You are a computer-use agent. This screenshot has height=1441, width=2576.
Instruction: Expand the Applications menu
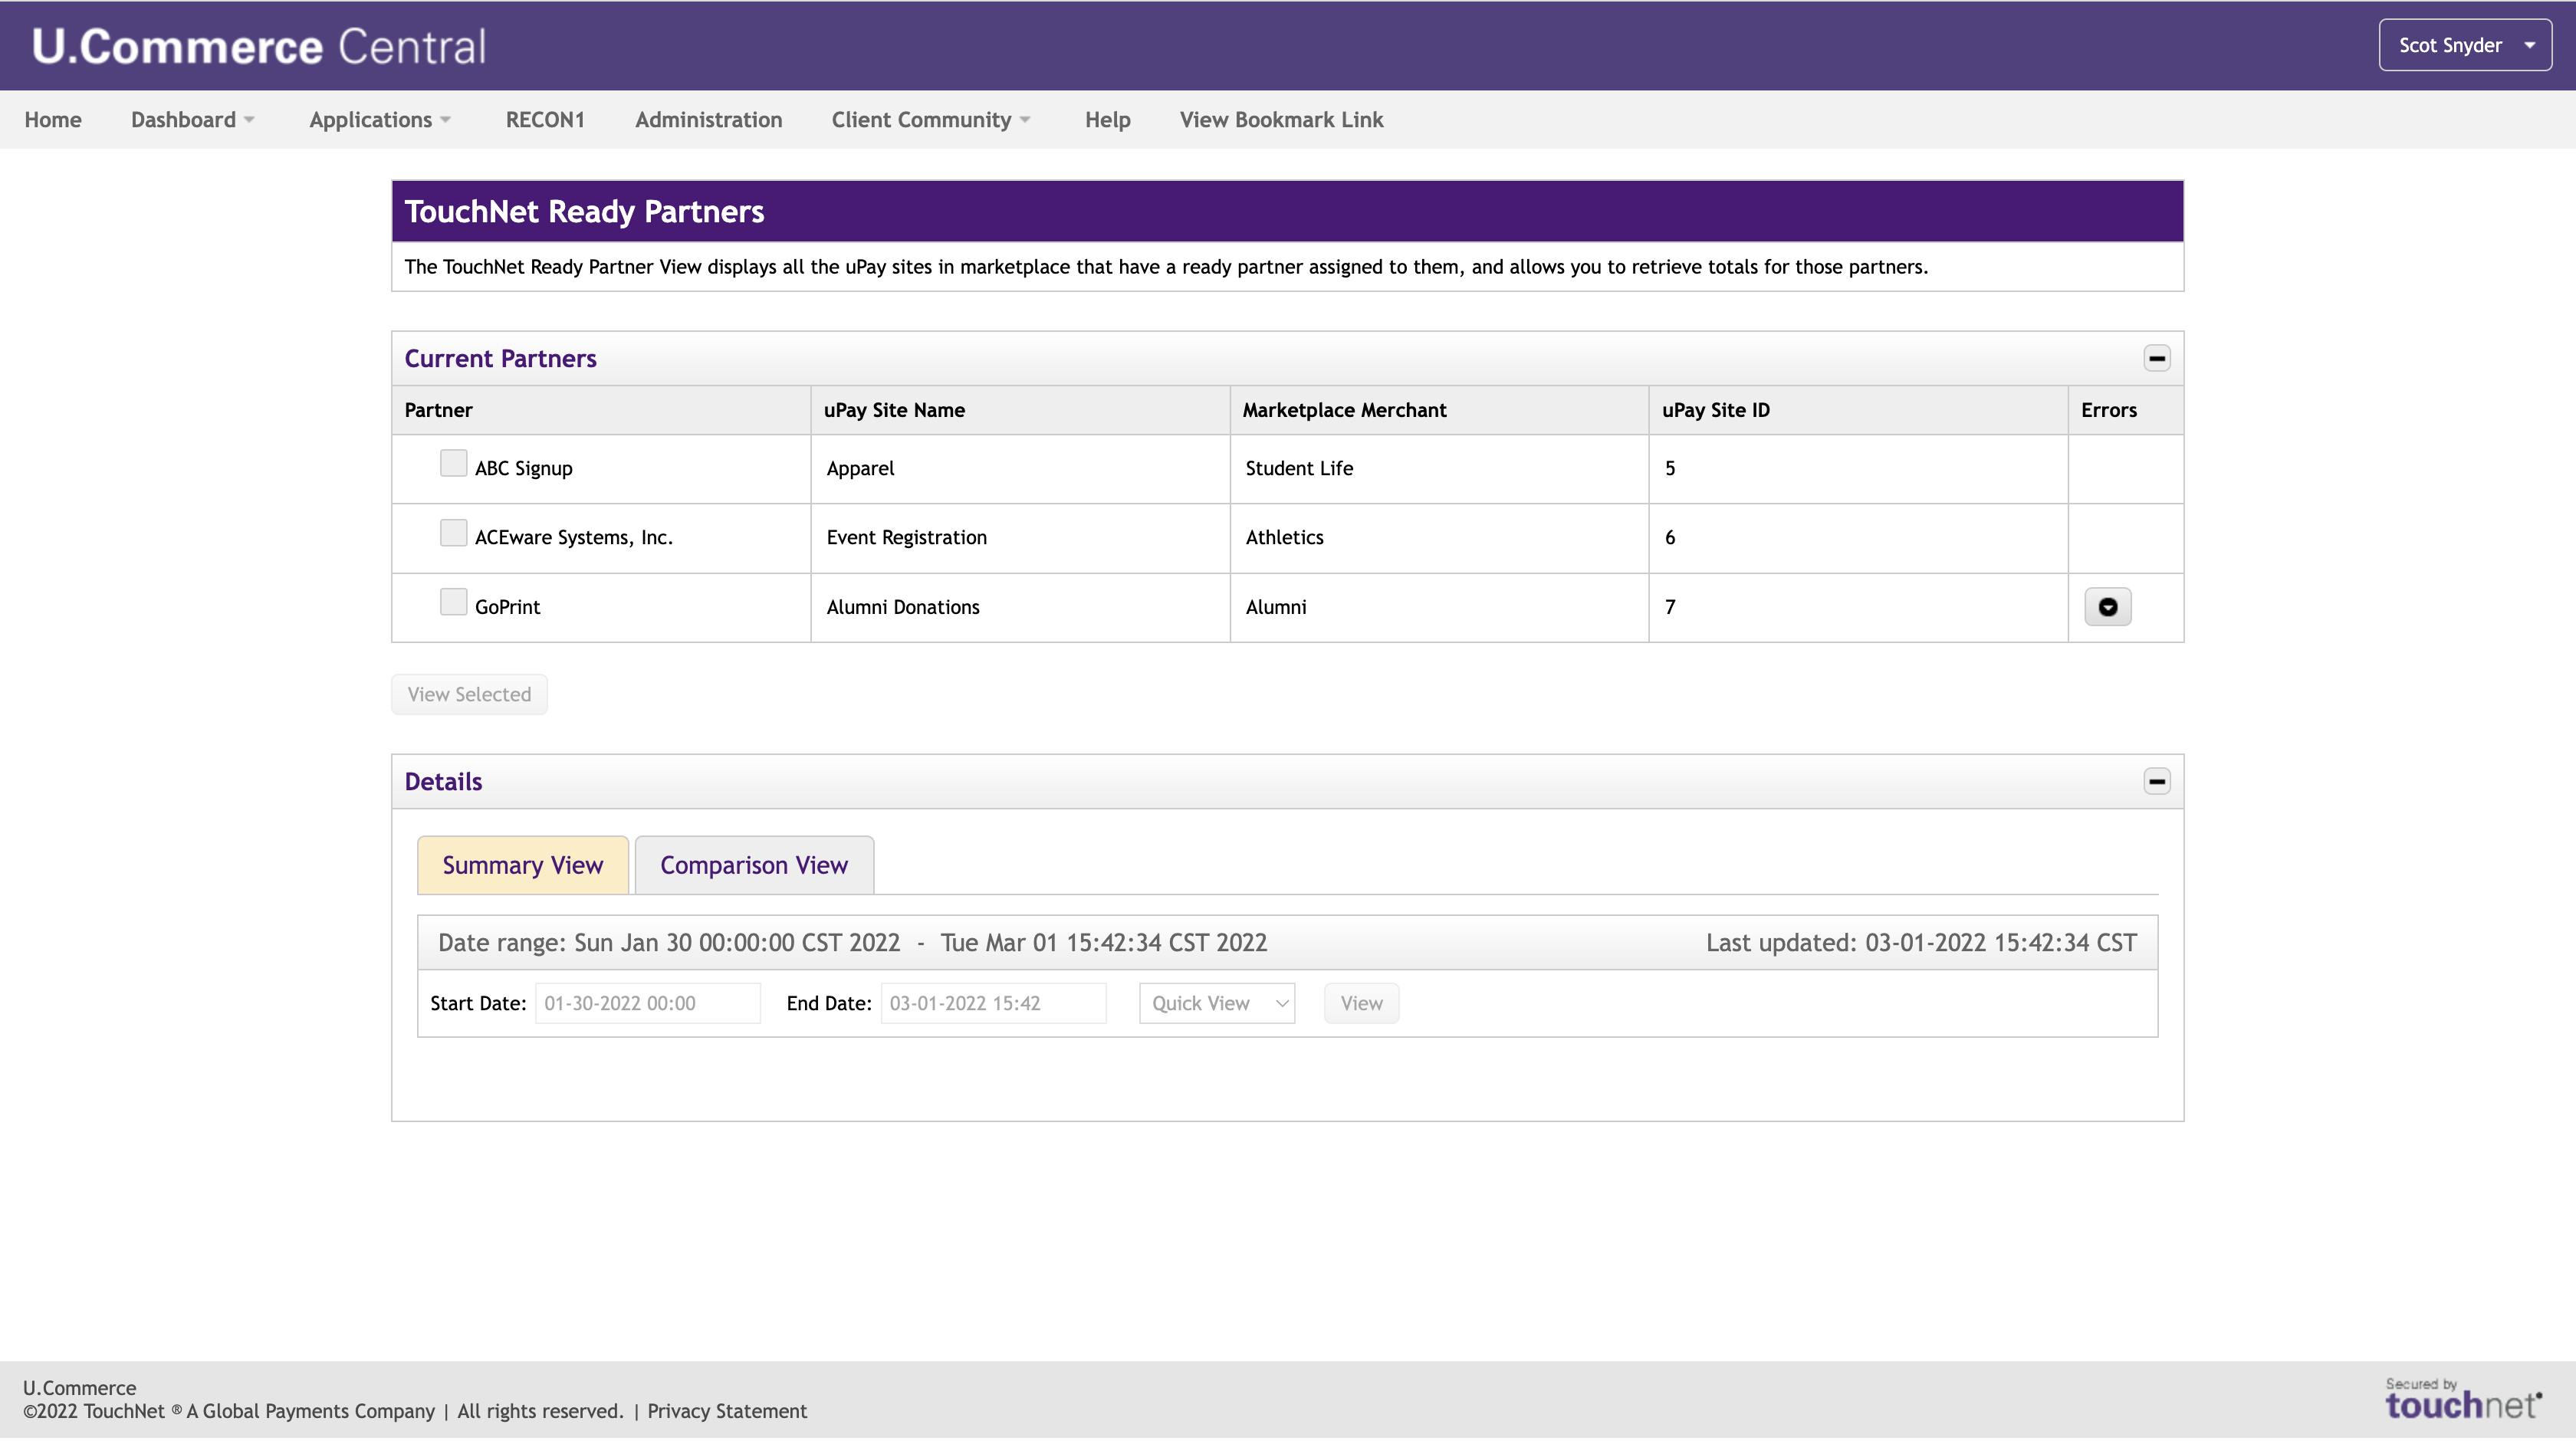coord(380,120)
